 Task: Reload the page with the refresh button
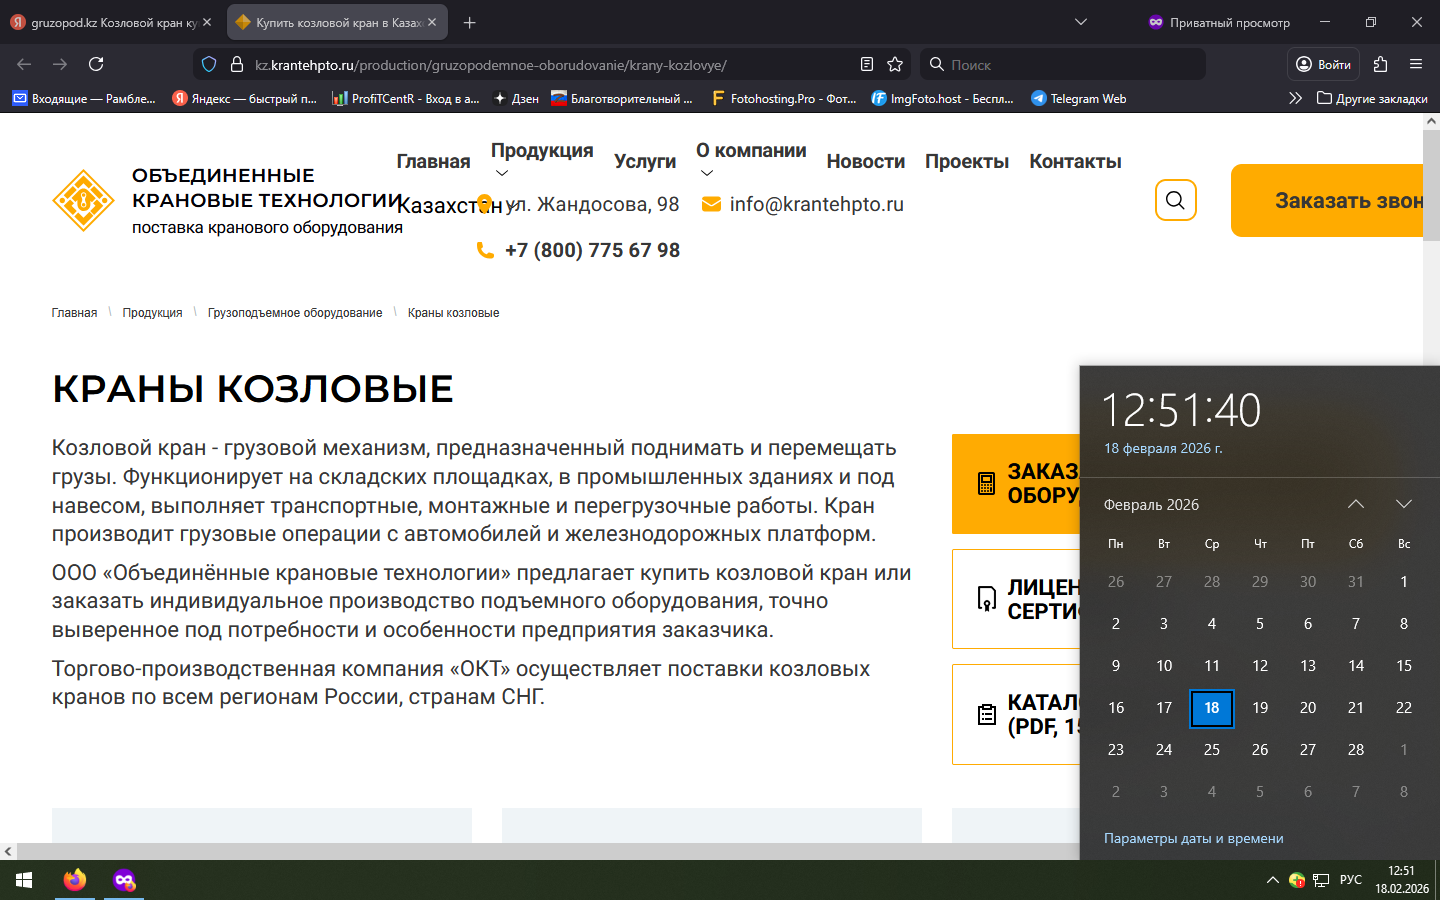96,64
